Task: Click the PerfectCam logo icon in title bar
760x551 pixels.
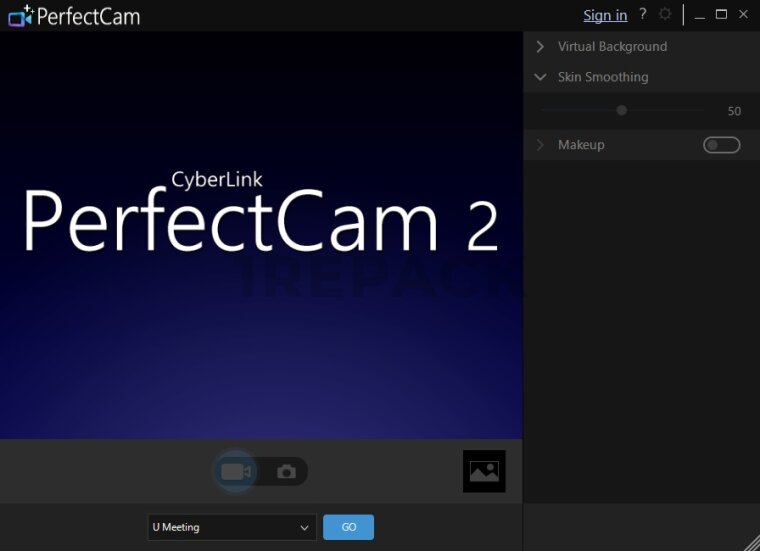Action: 20,16
